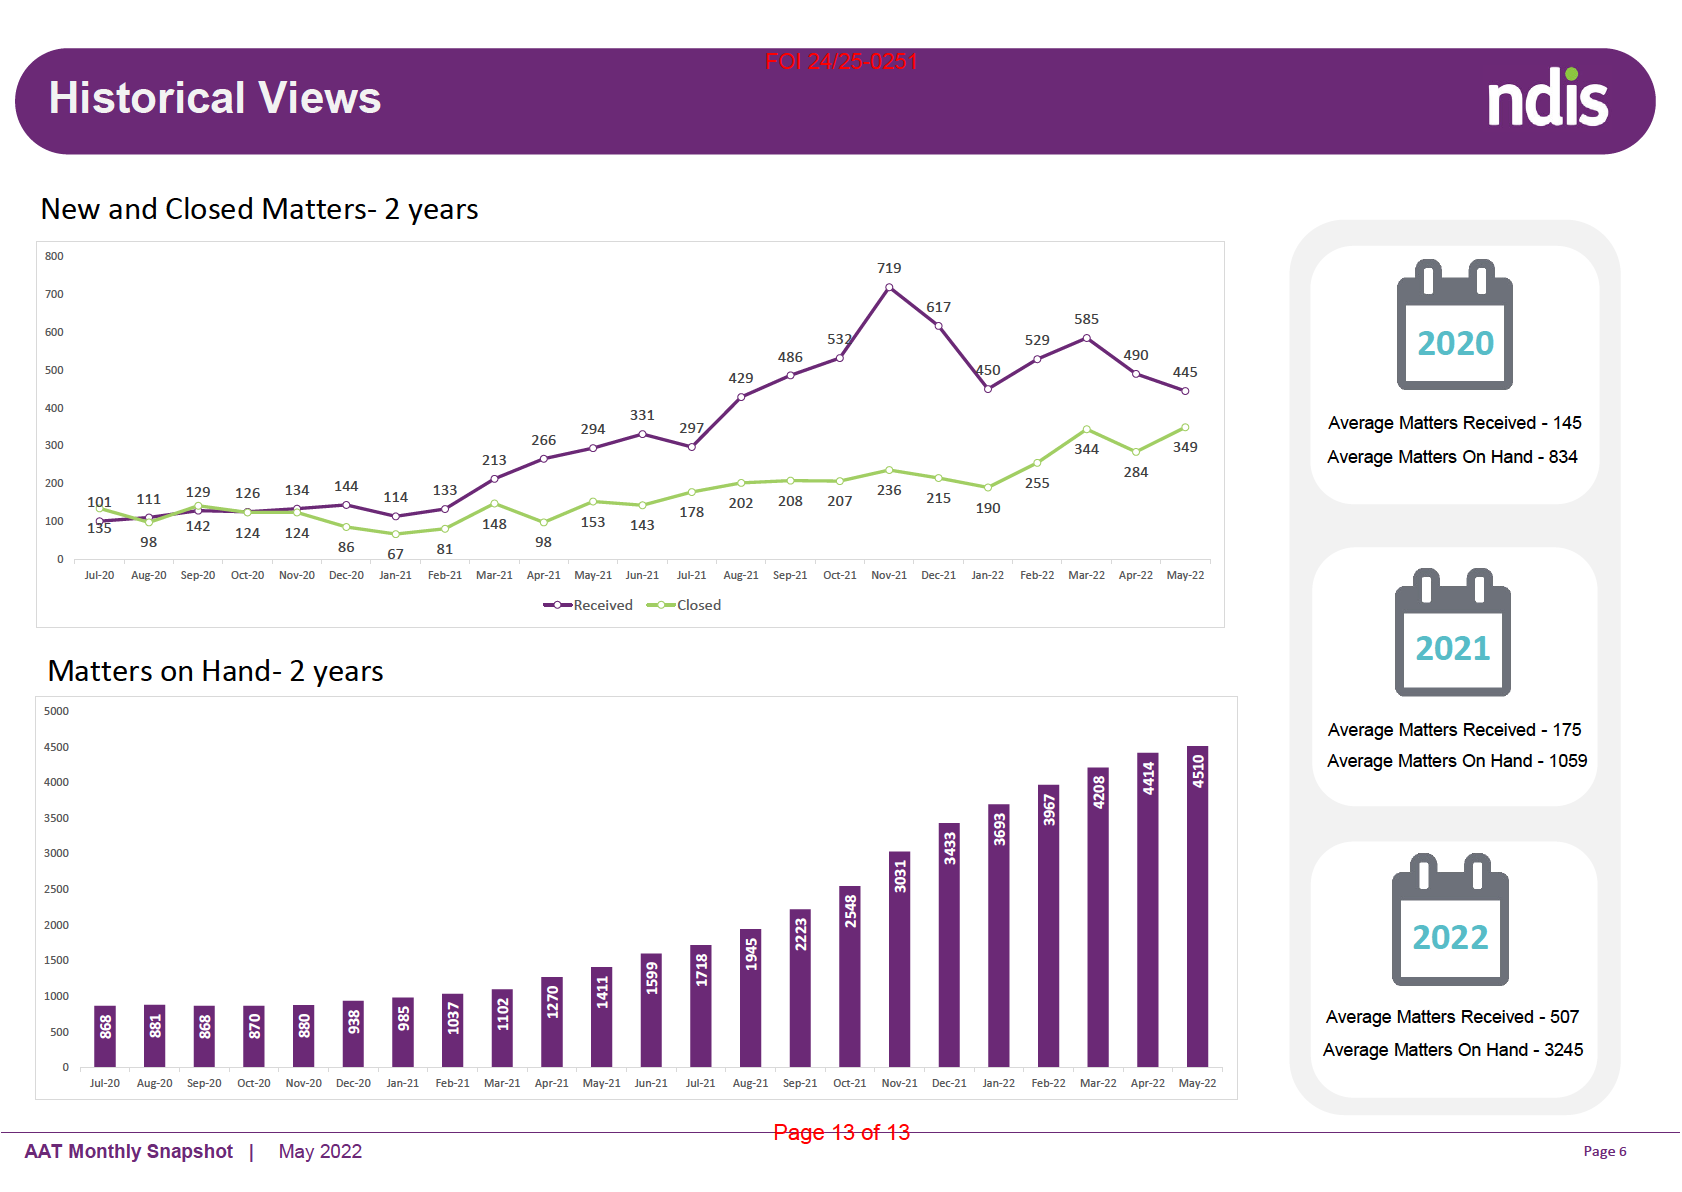
Task: Select the May-22 bar labeled 4510
Action: tap(1197, 906)
